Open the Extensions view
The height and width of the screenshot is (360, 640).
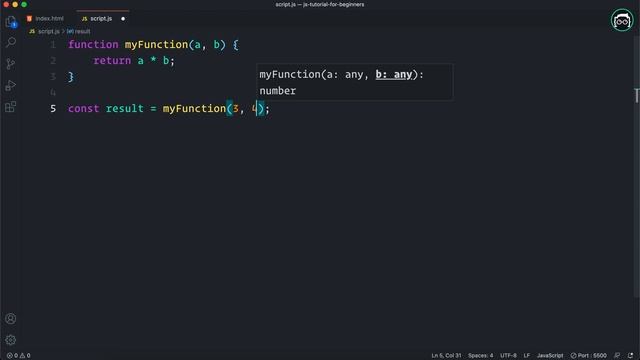(11, 107)
